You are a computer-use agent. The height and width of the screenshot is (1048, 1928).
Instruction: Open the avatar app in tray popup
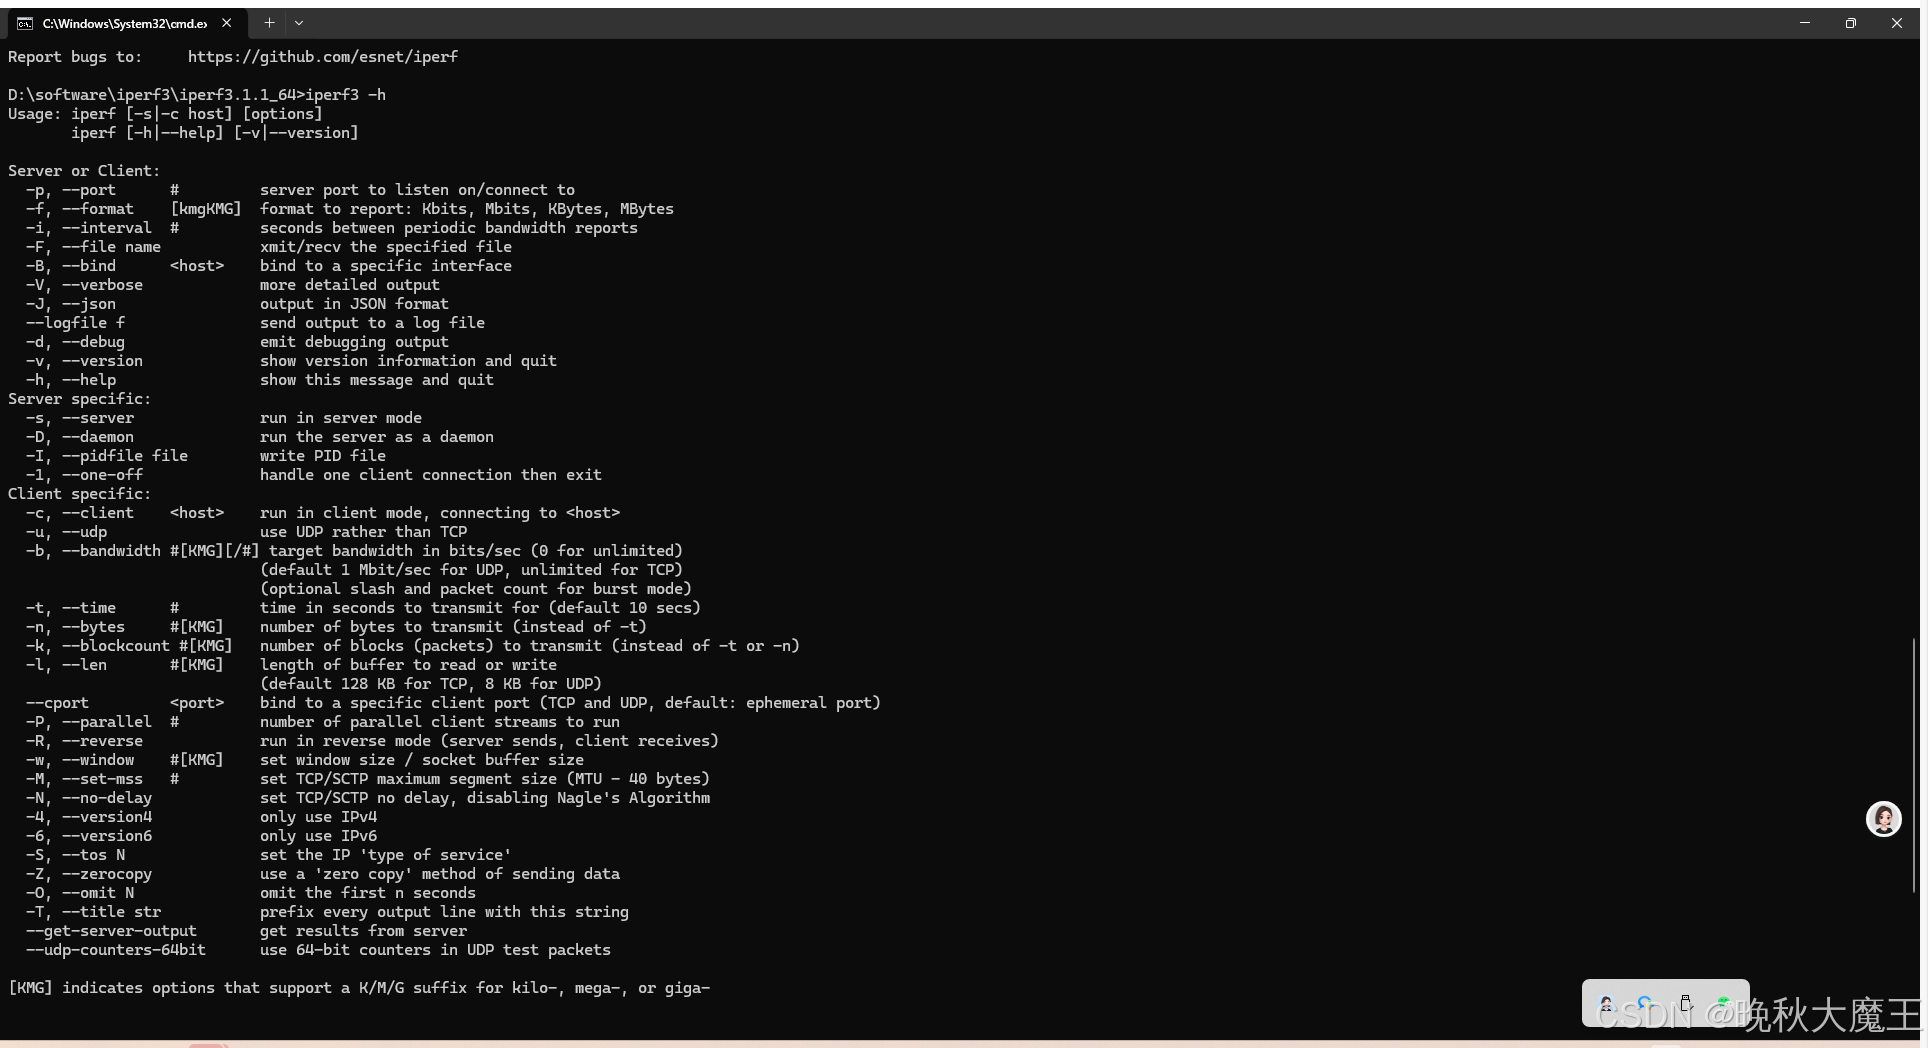[x=1606, y=1004]
